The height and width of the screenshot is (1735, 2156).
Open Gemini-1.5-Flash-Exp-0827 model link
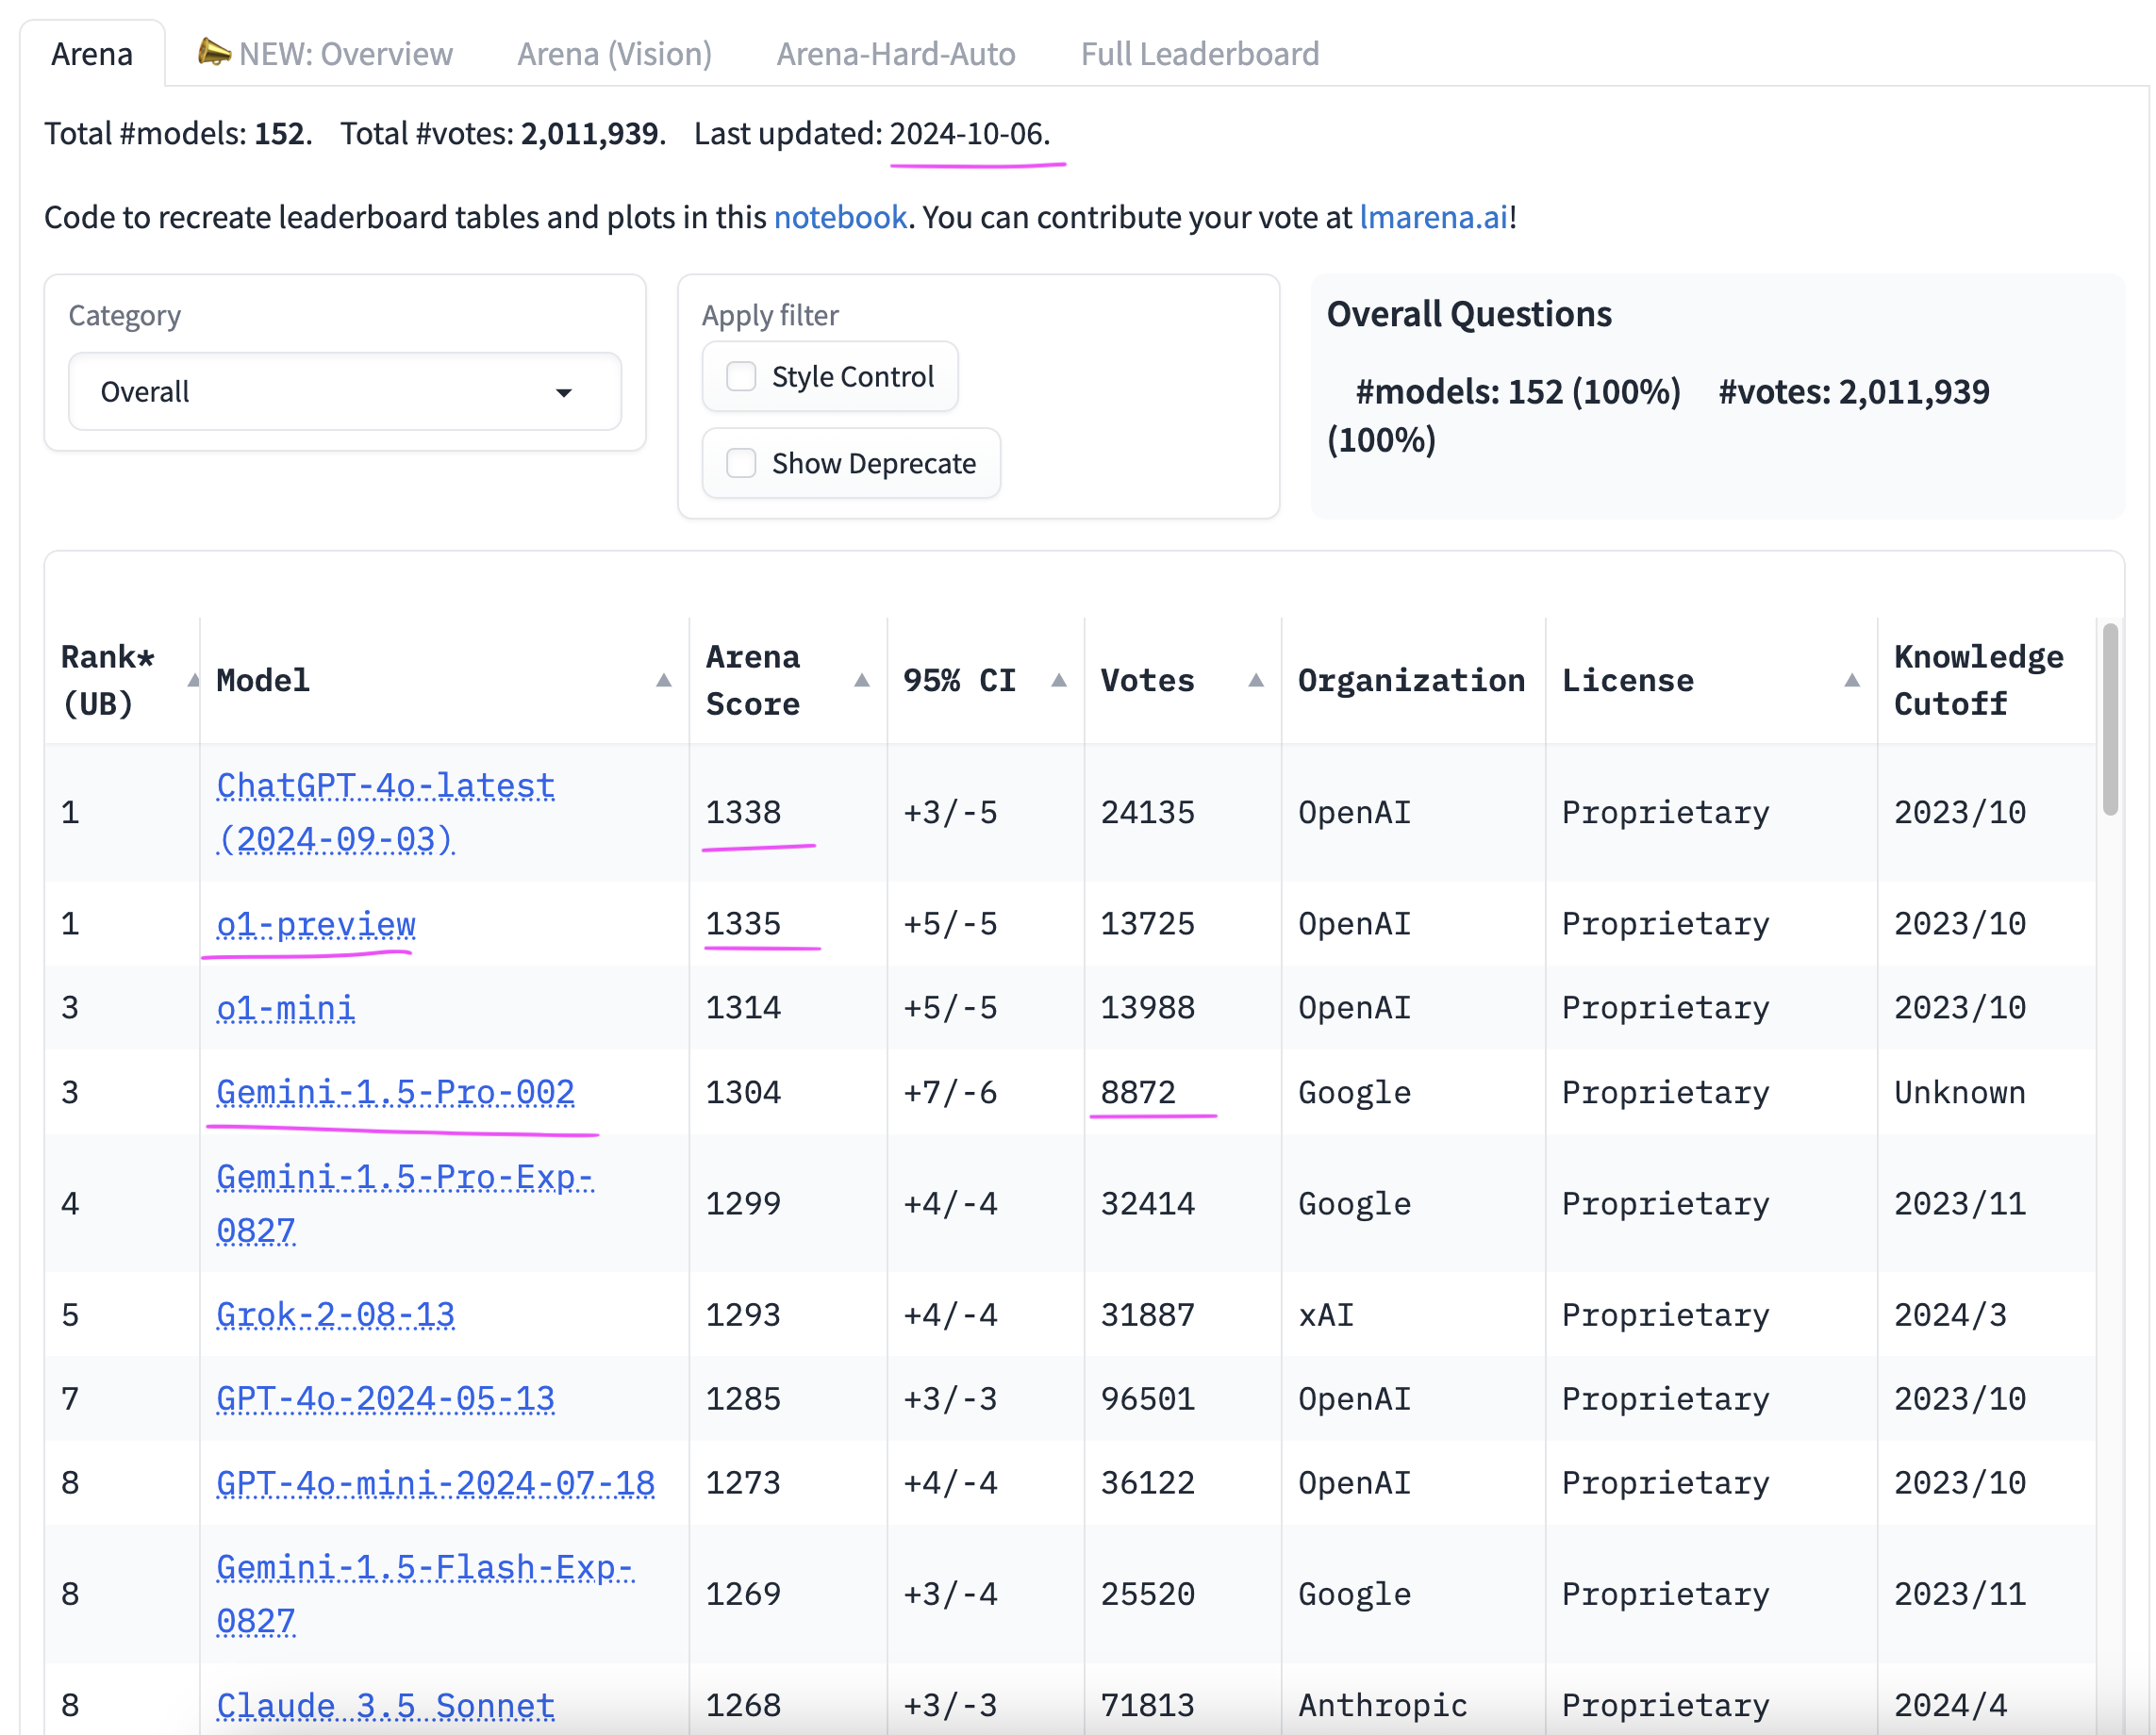point(425,1594)
